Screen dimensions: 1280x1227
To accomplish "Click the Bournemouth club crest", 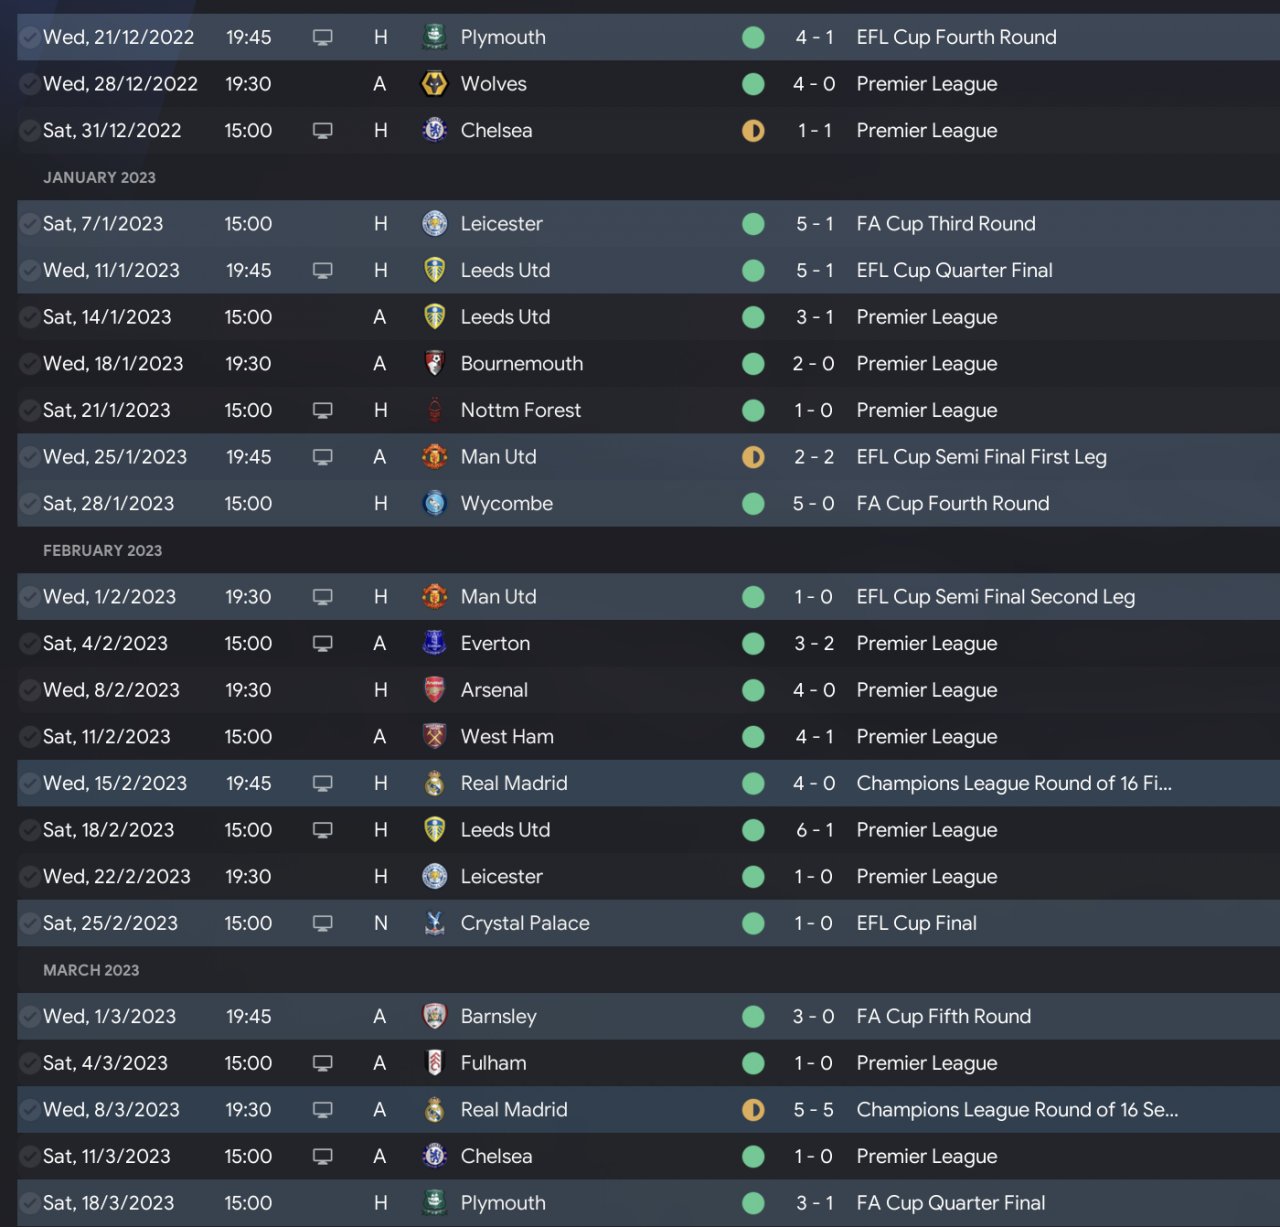I will (434, 364).
